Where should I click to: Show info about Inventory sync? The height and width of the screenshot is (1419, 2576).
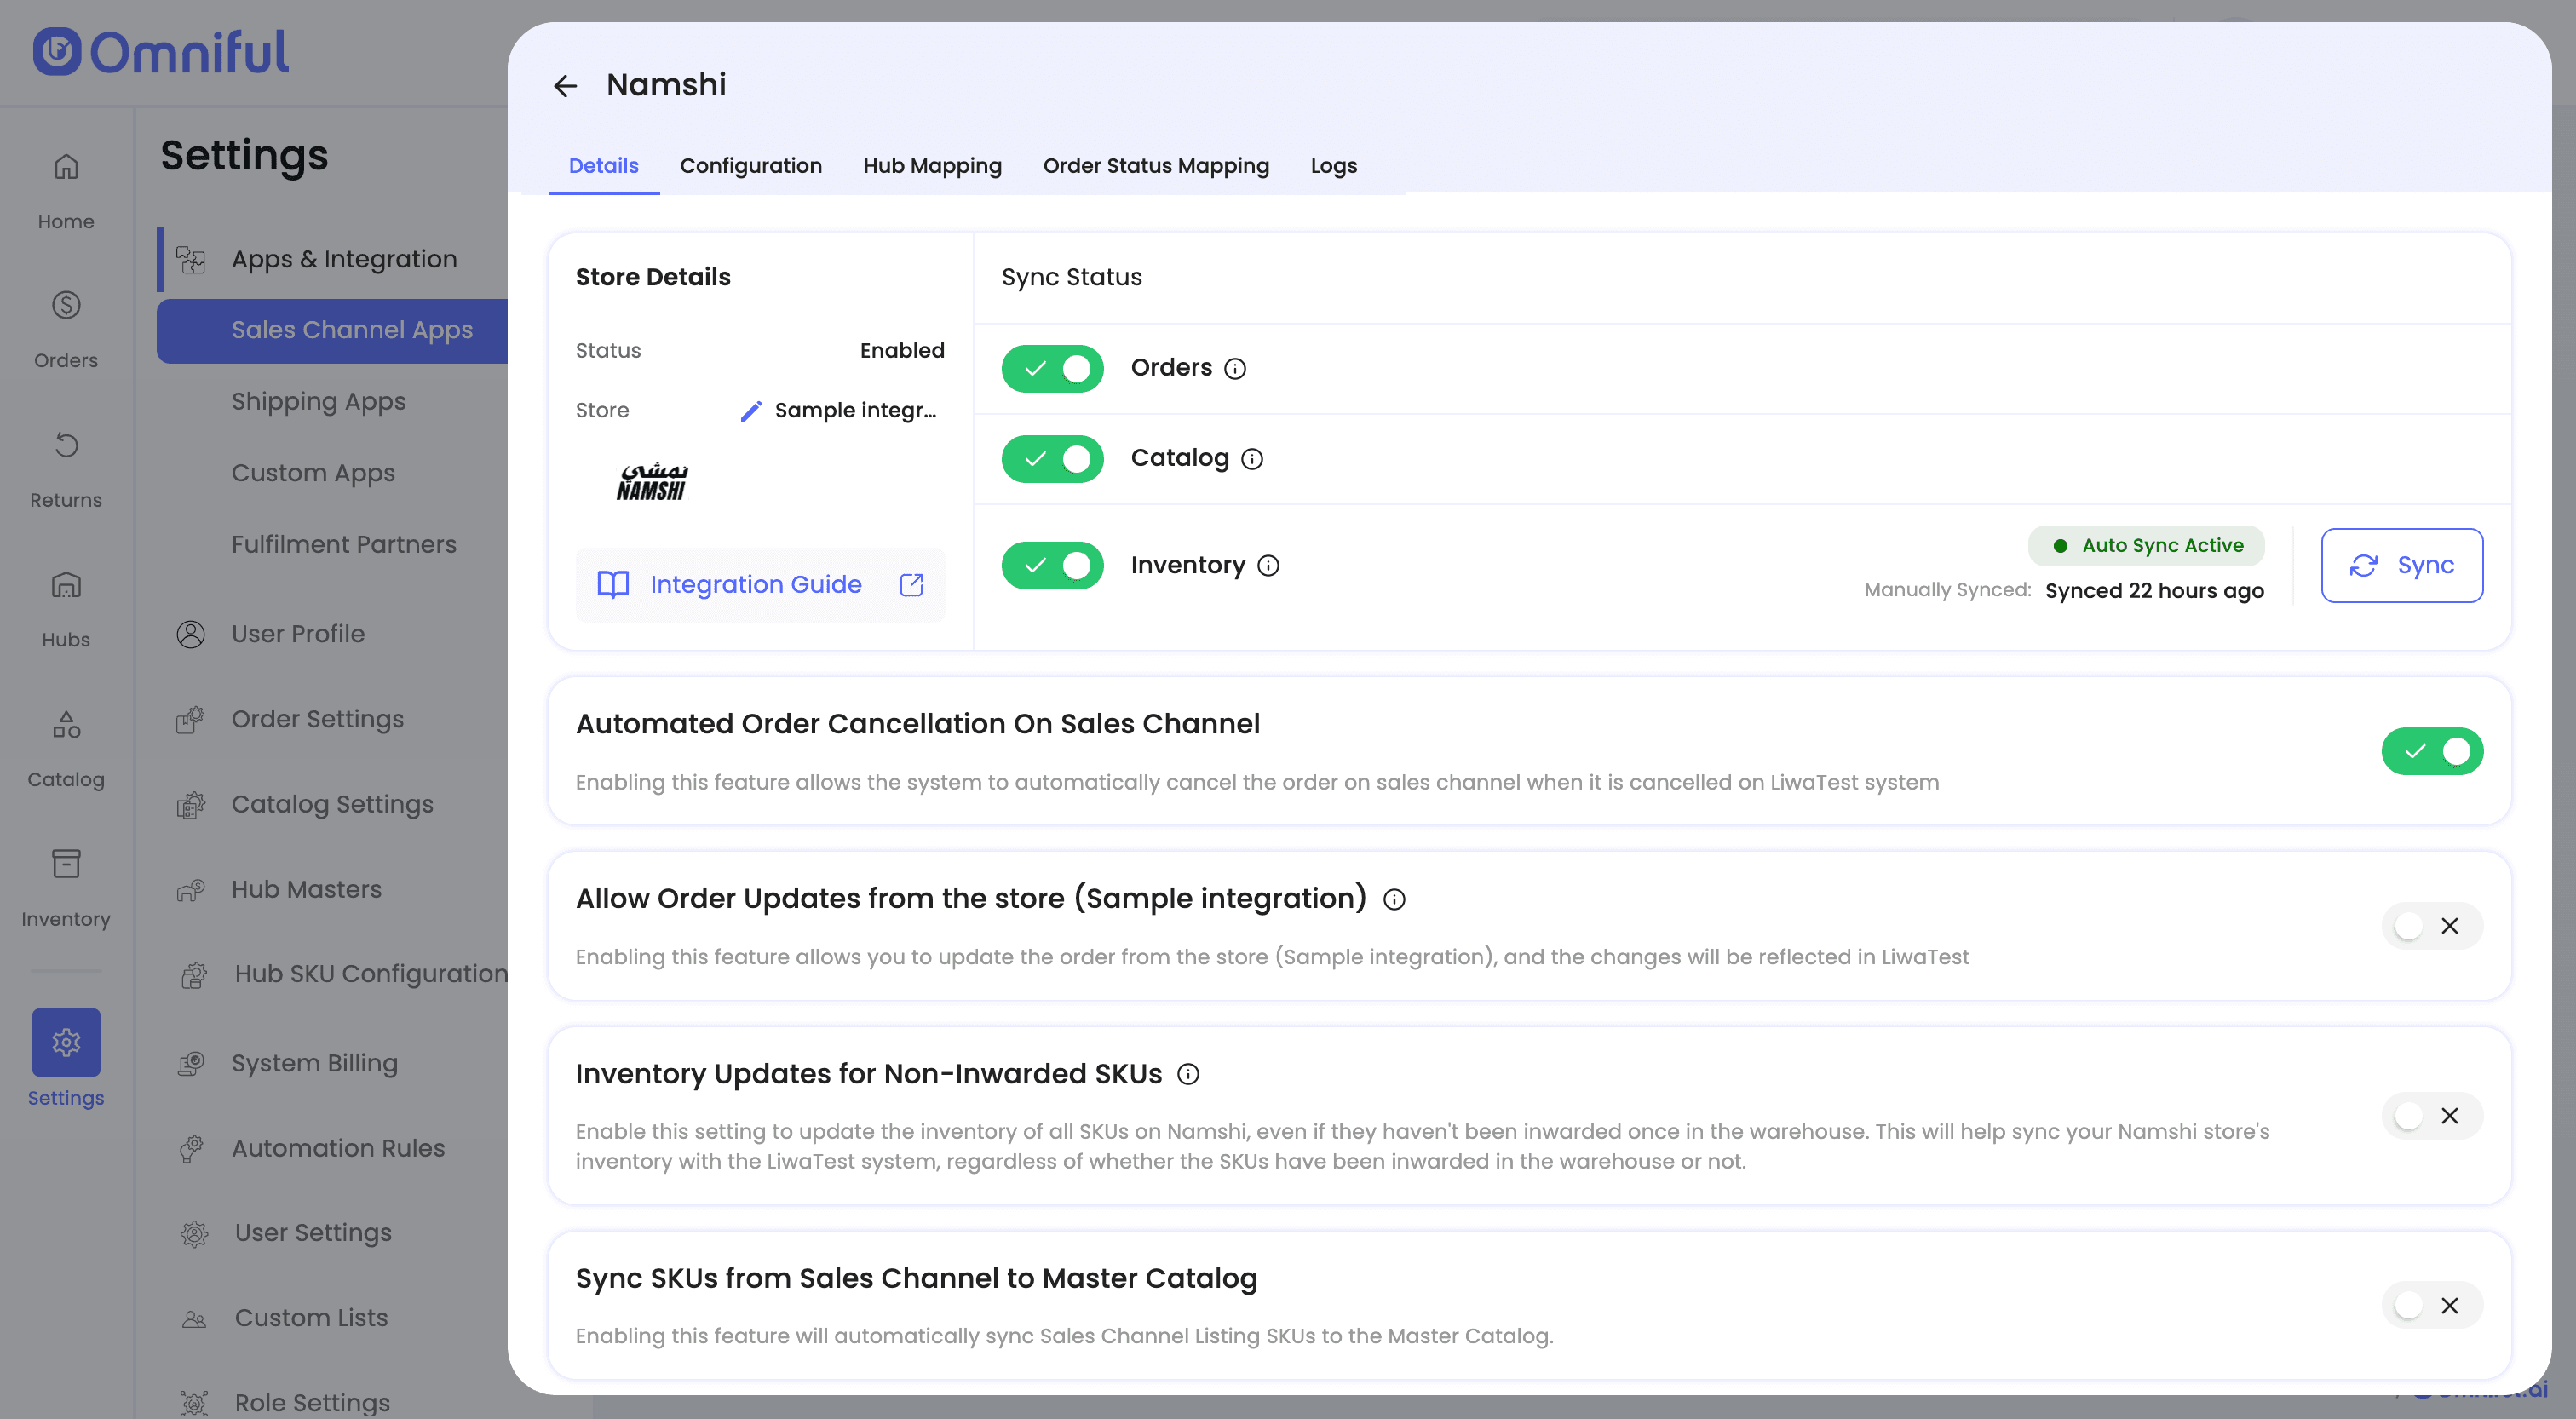pyautogui.click(x=1268, y=566)
